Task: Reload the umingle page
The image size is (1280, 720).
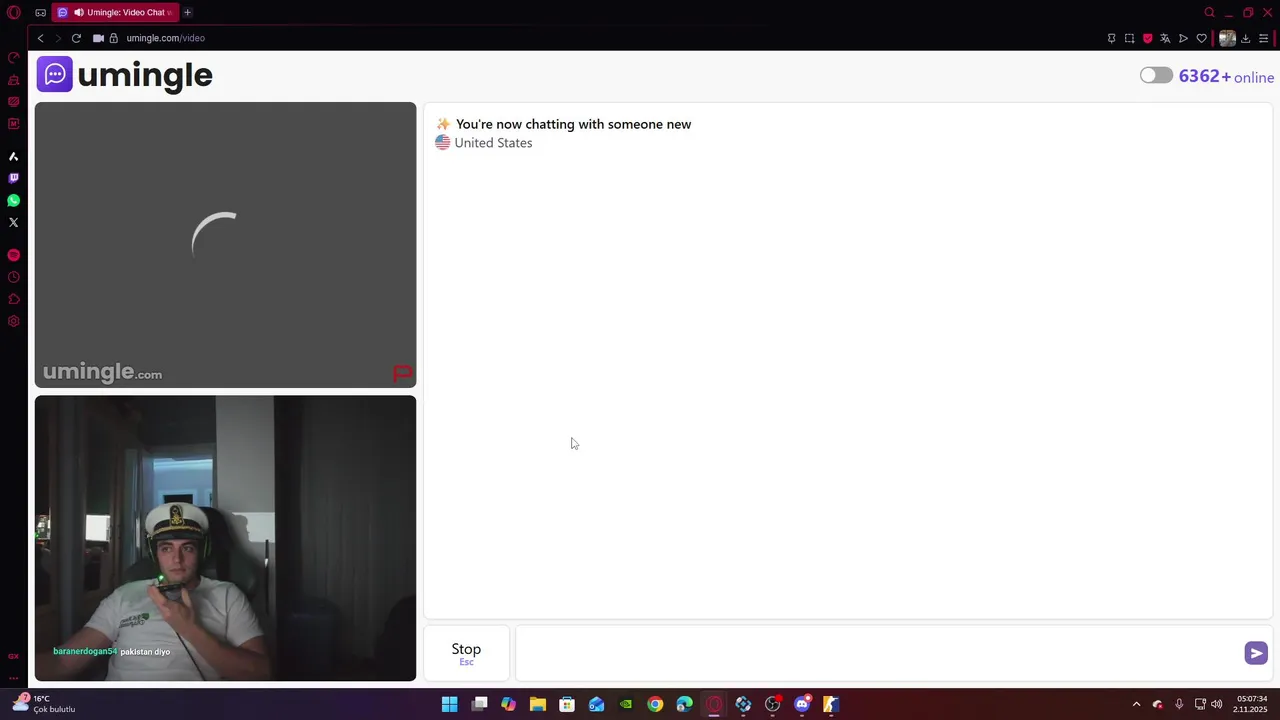Action: [76, 38]
